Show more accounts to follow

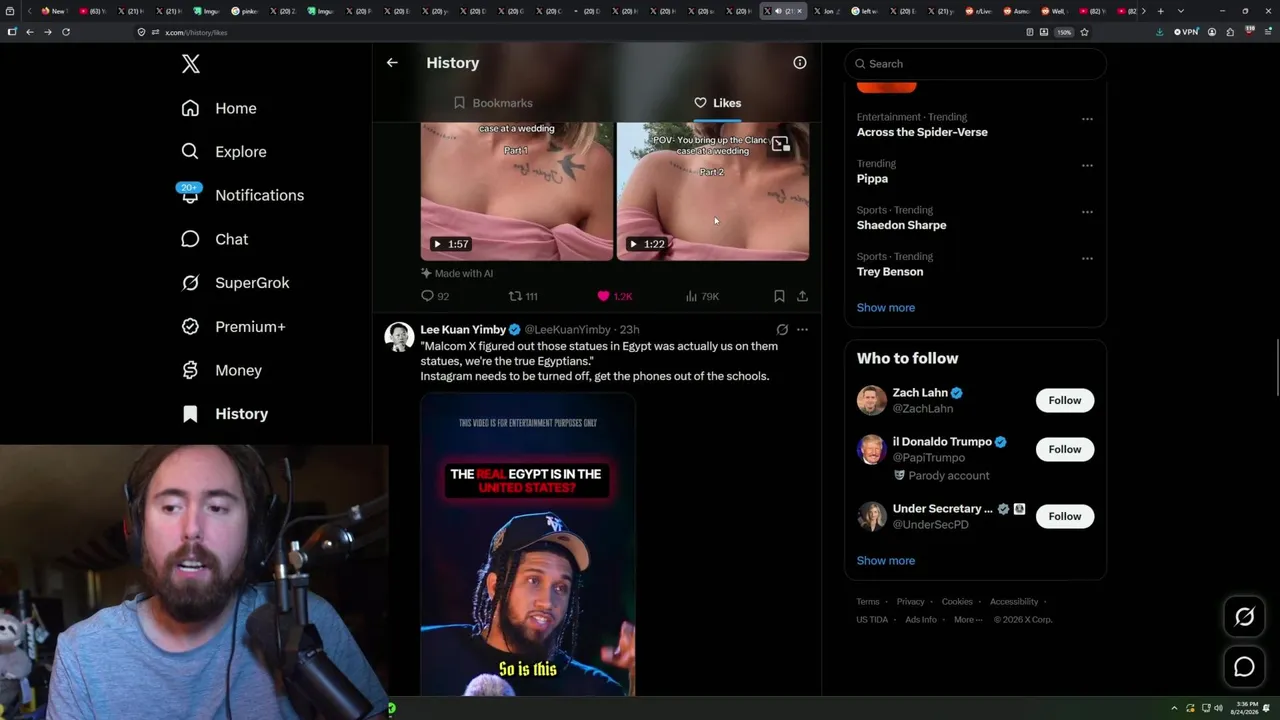(886, 561)
